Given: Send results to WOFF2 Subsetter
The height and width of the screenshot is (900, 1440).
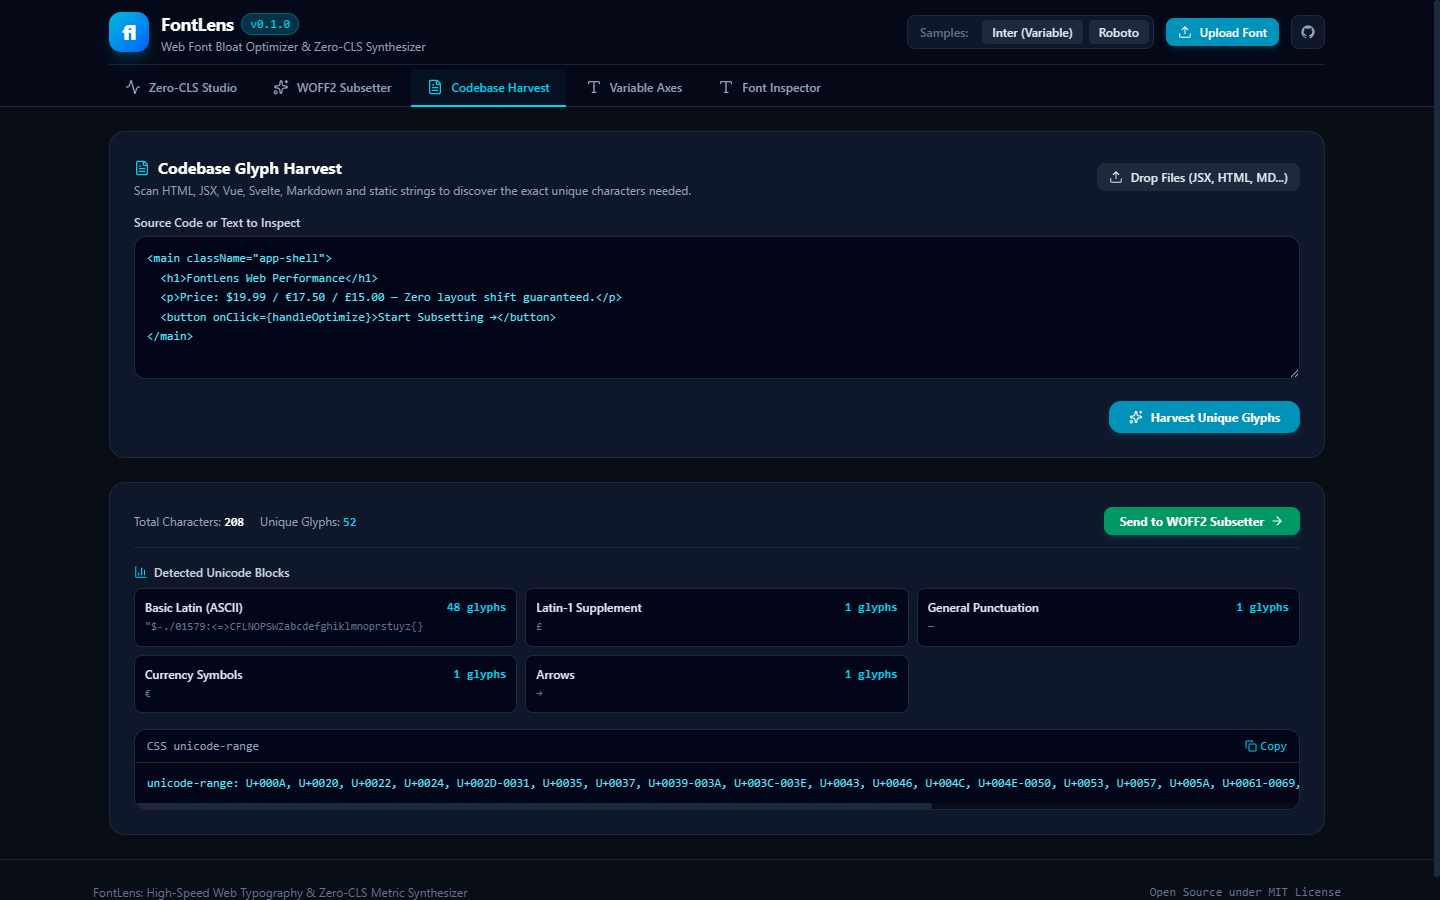Looking at the screenshot, I should pos(1201,521).
